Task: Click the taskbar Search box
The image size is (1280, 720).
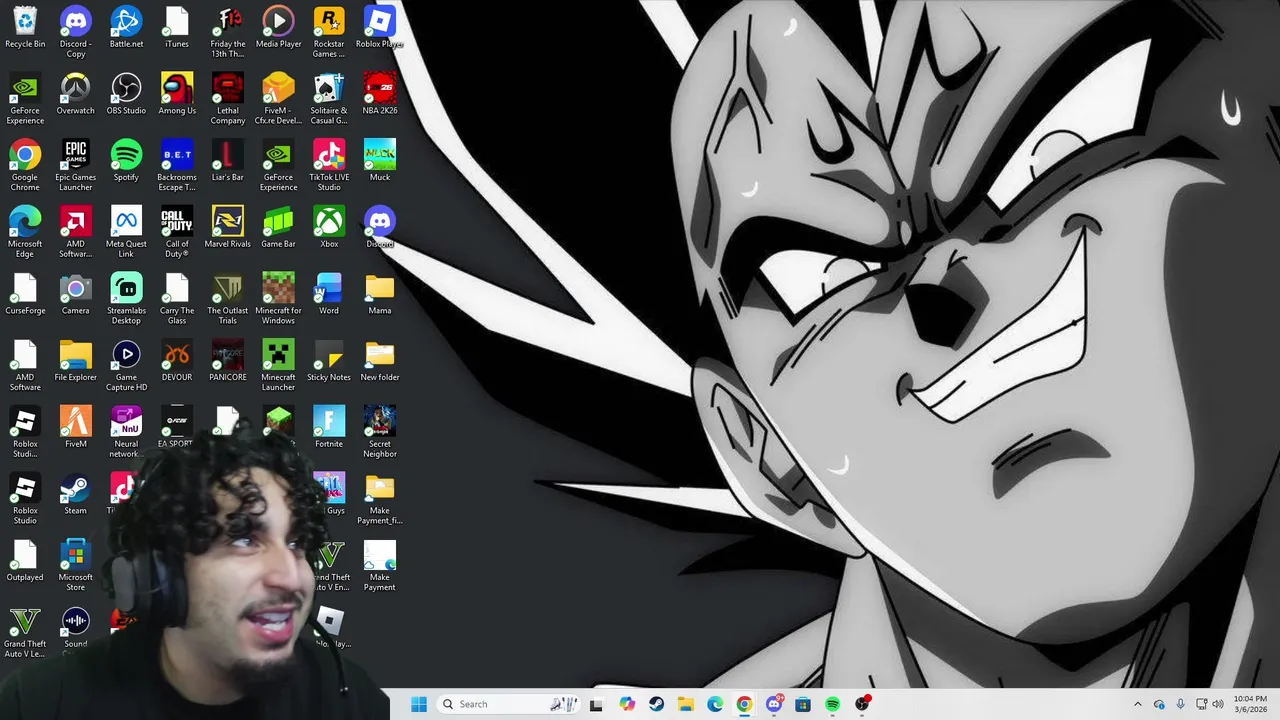Action: point(509,704)
